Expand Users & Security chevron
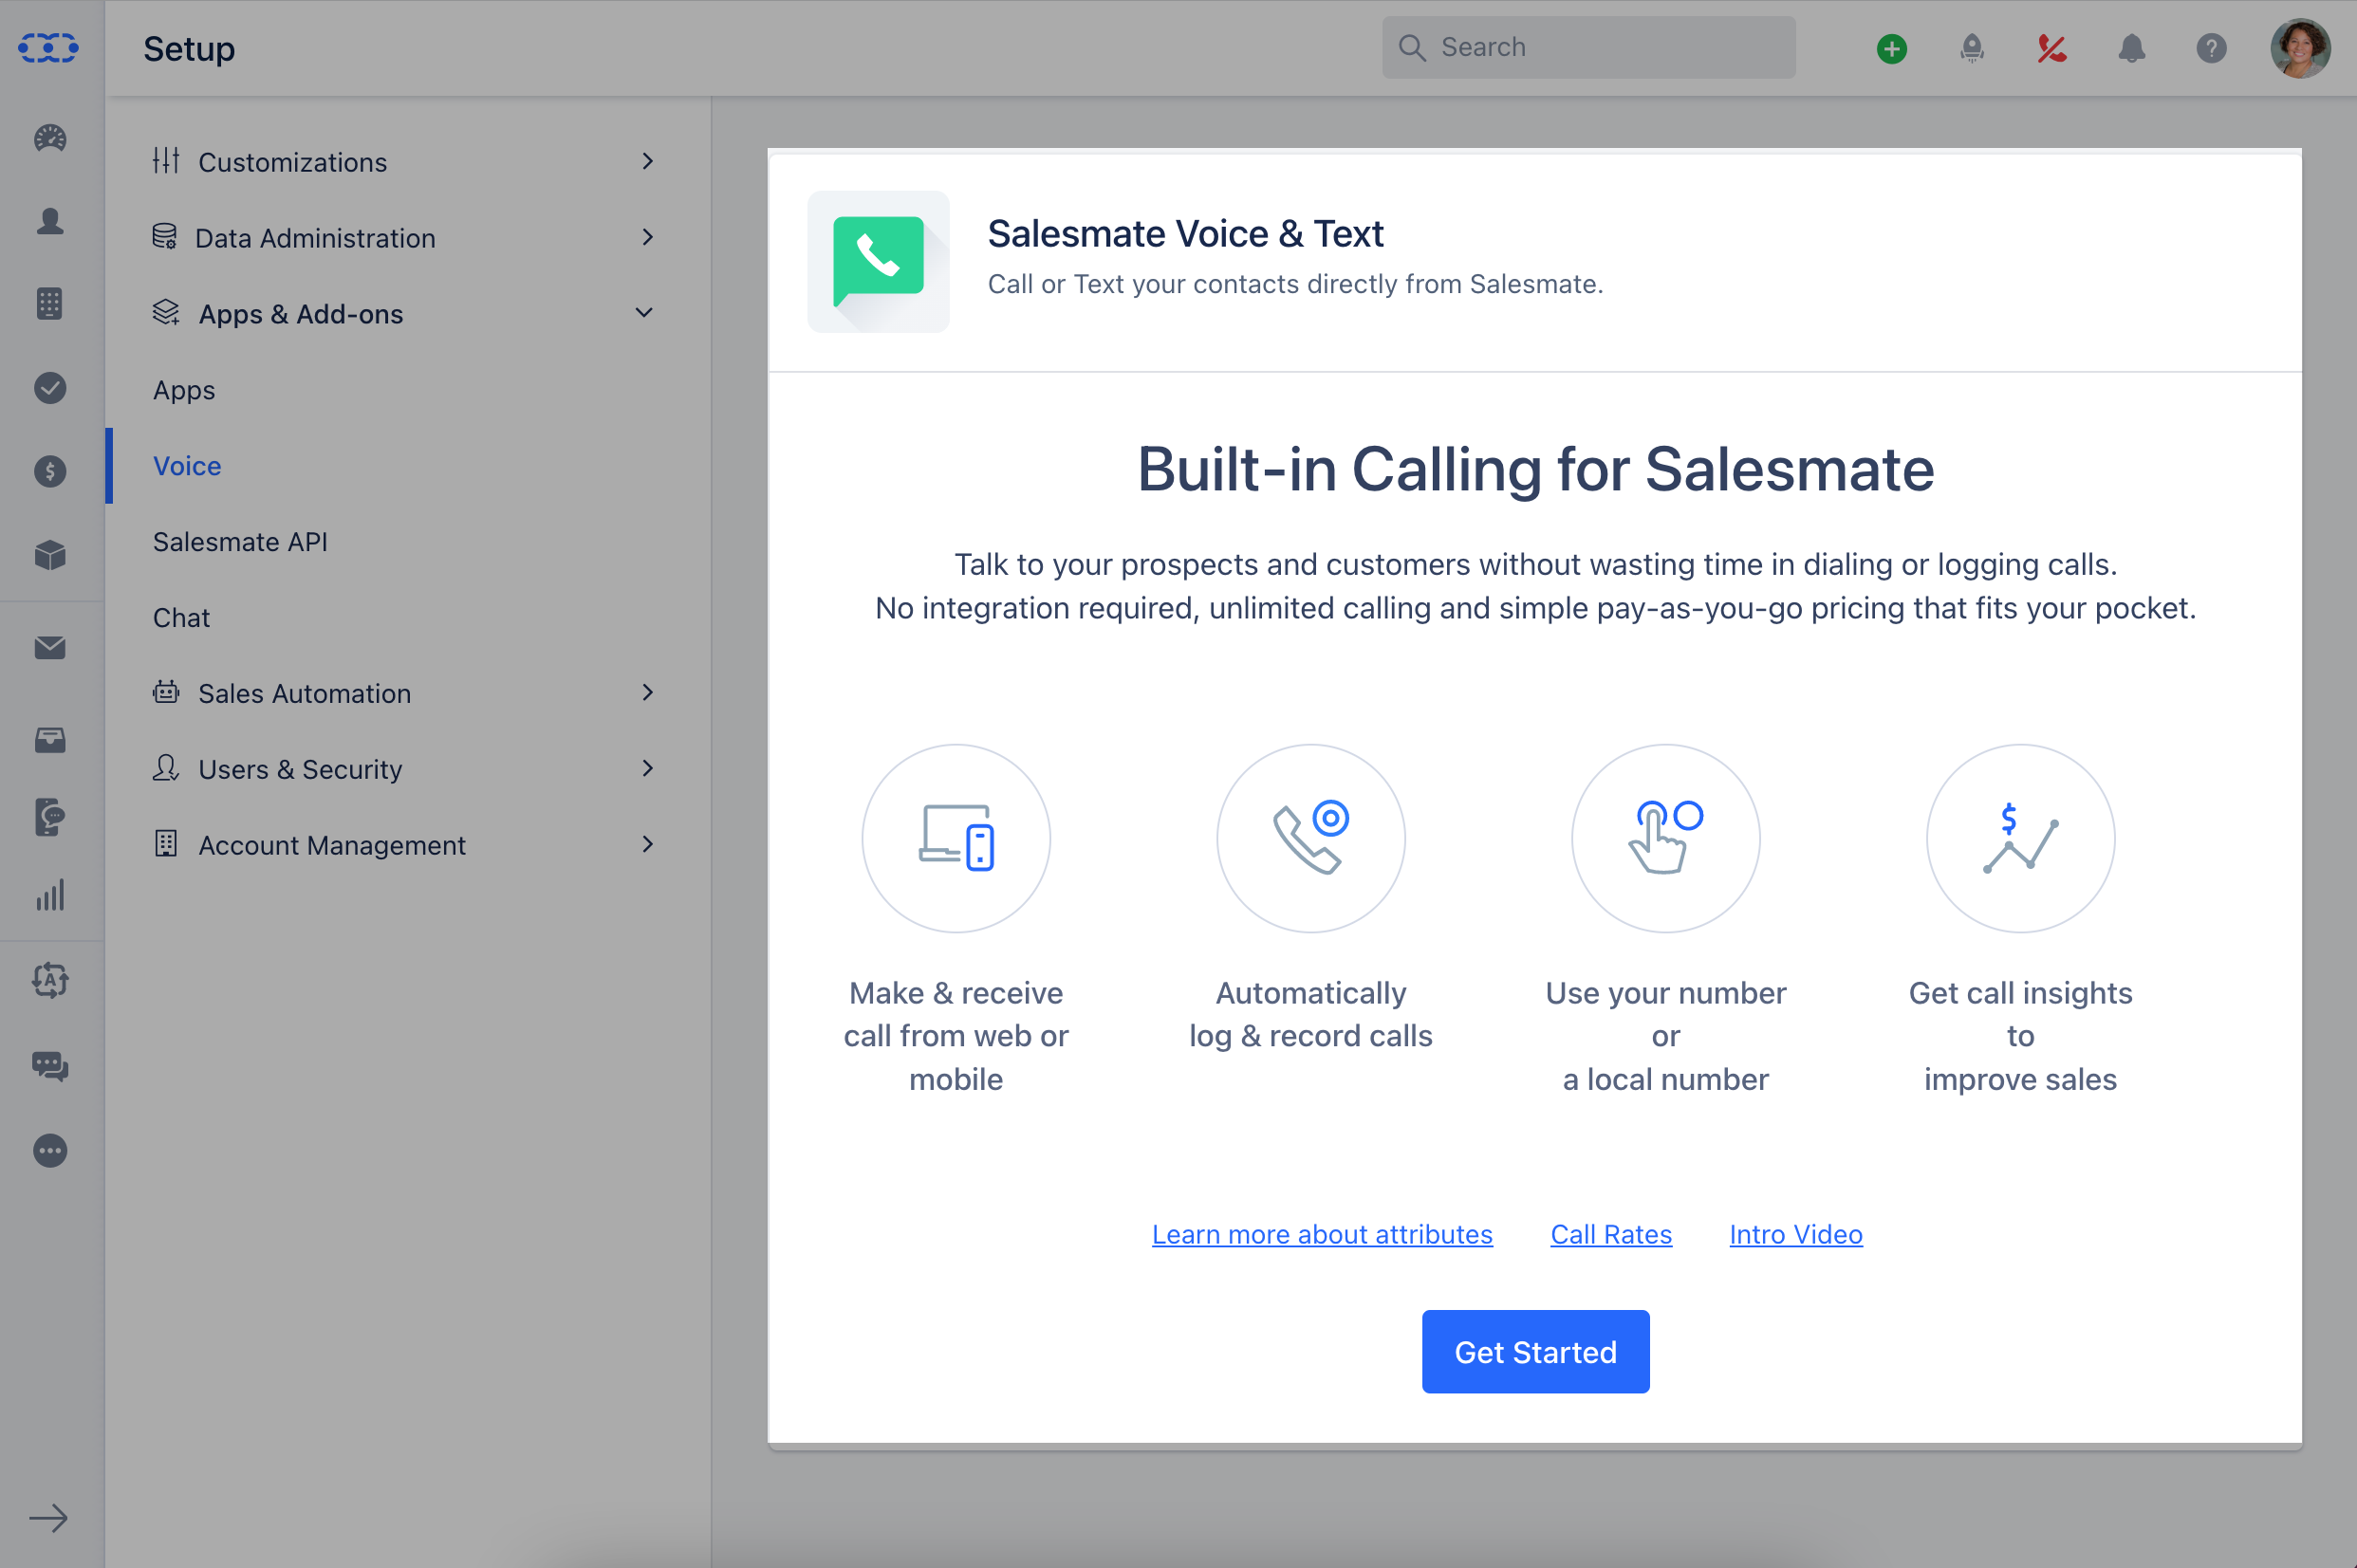The image size is (2357, 1568). [648, 768]
